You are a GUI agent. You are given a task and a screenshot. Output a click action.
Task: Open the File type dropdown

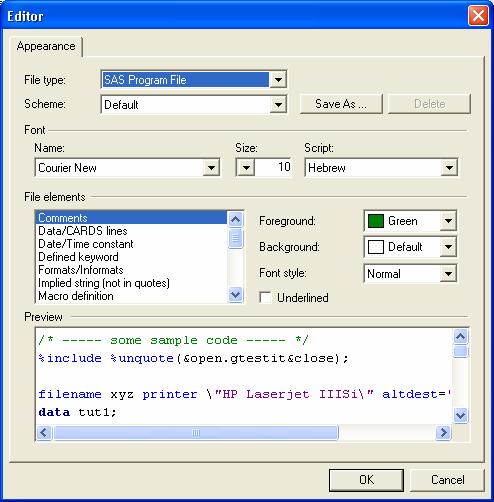(x=278, y=80)
